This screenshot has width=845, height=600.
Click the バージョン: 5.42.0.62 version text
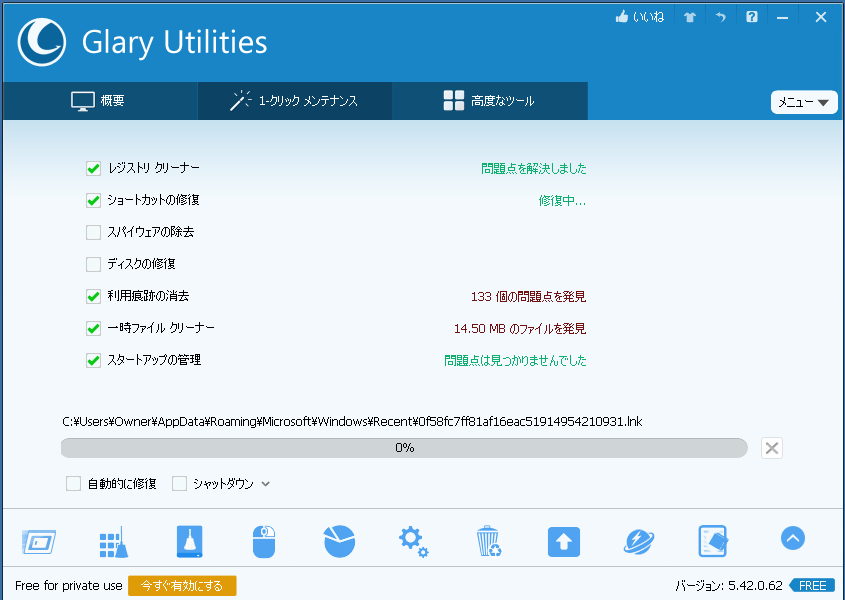729,586
